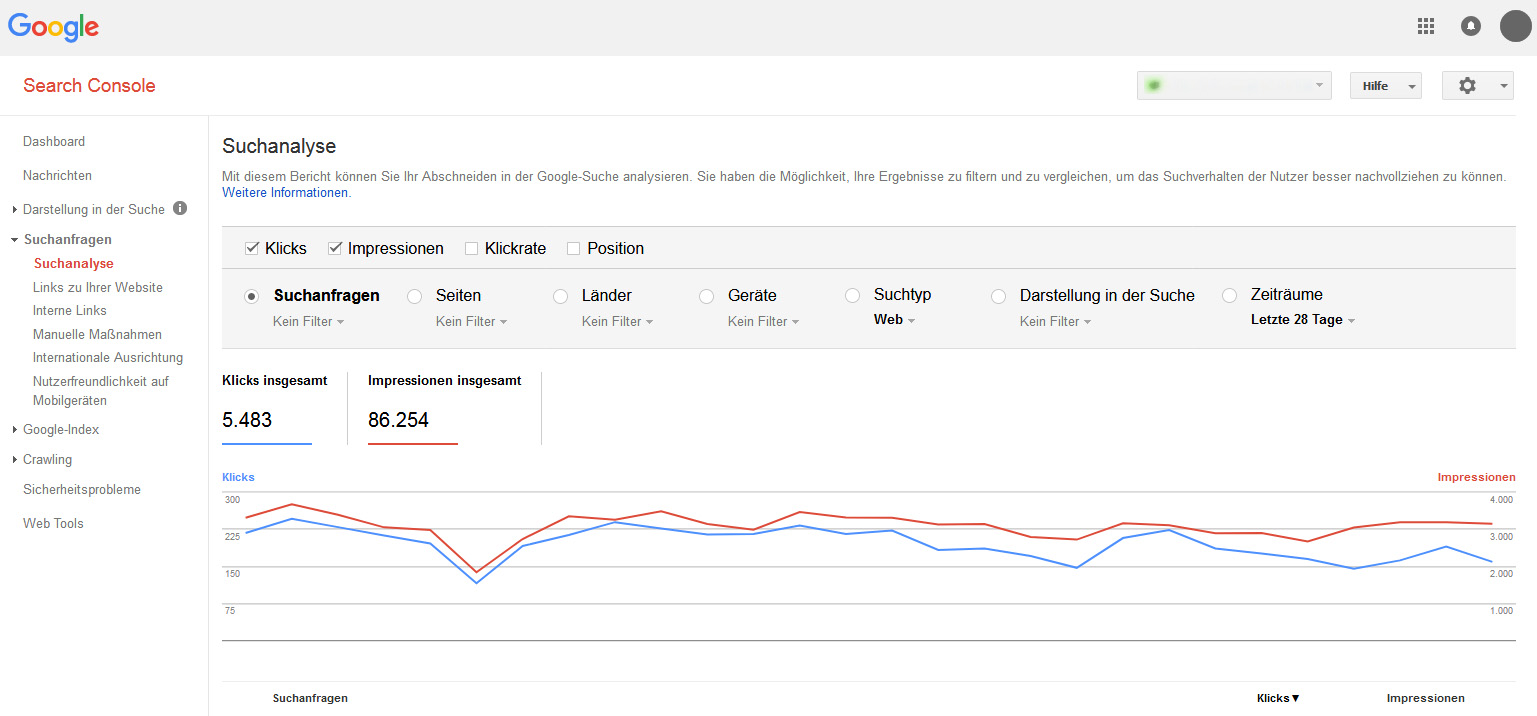Enable the Position checkbox

[574, 249]
